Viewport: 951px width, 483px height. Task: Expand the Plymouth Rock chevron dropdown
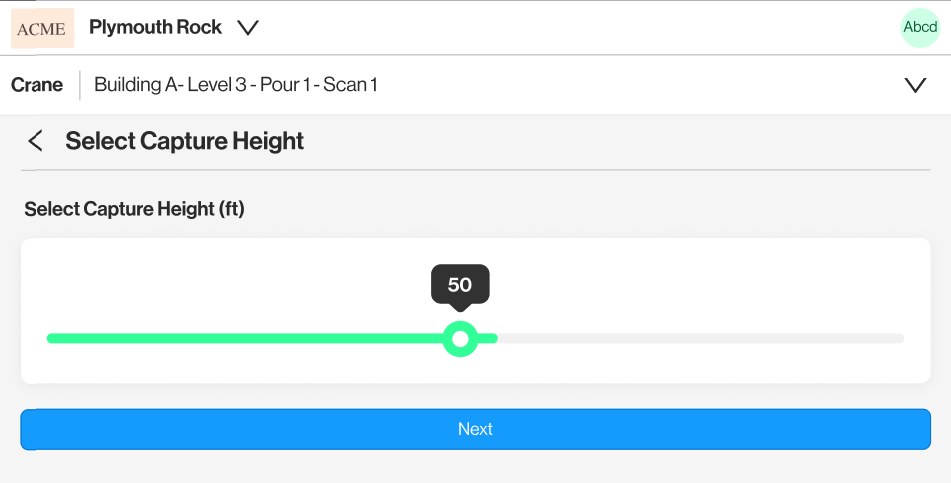pyautogui.click(x=248, y=28)
